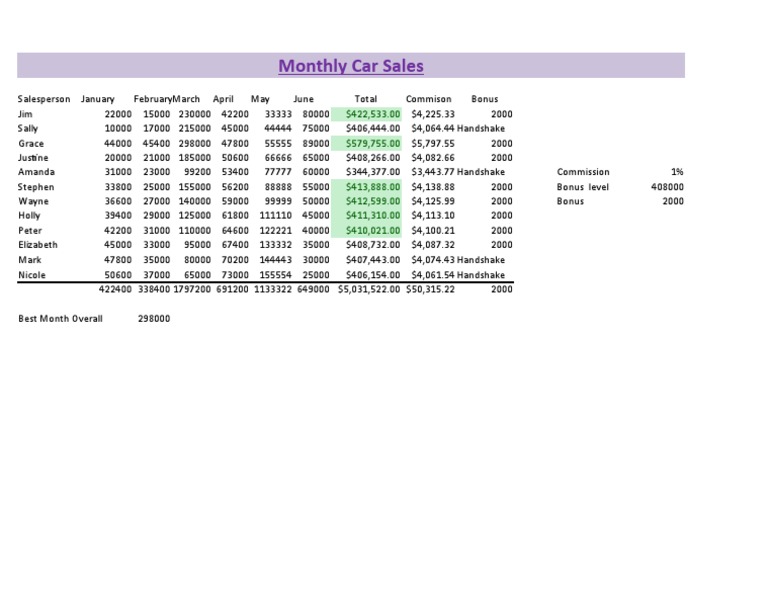Image resolution: width=768 pixels, height=594 pixels.
Task: Click Sally's 'Handshake' bonus cell
Action: click(x=480, y=128)
